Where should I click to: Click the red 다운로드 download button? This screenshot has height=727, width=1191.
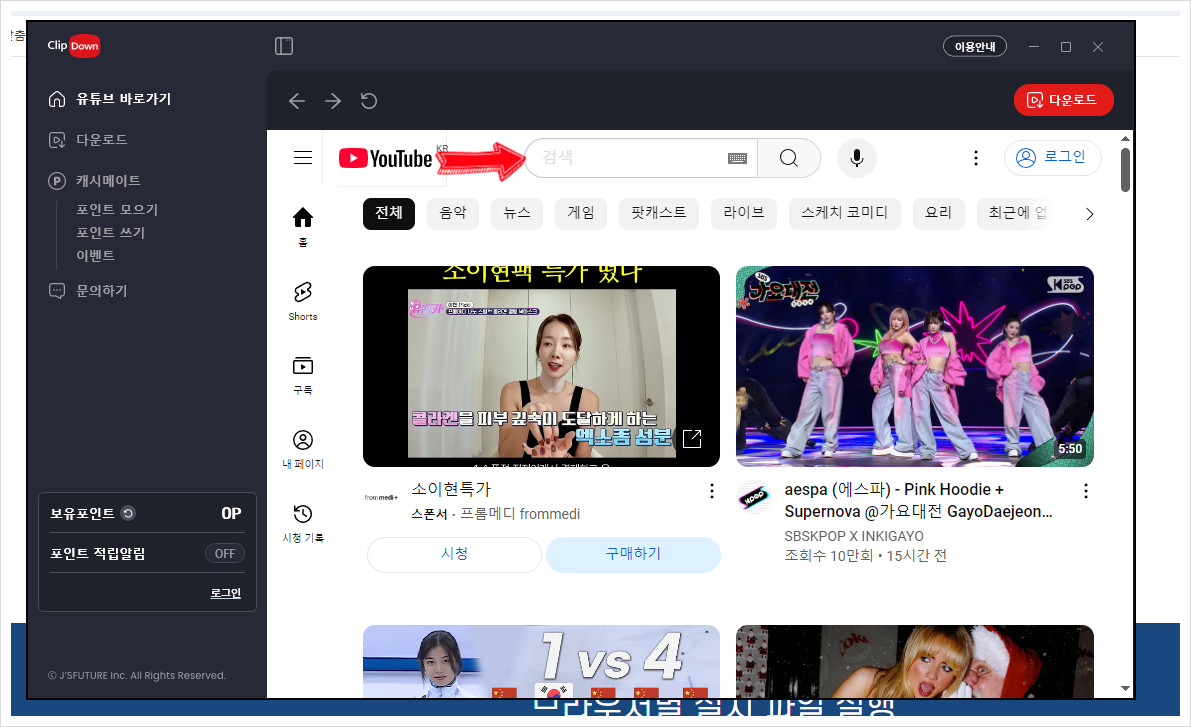click(x=1063, y=100)
